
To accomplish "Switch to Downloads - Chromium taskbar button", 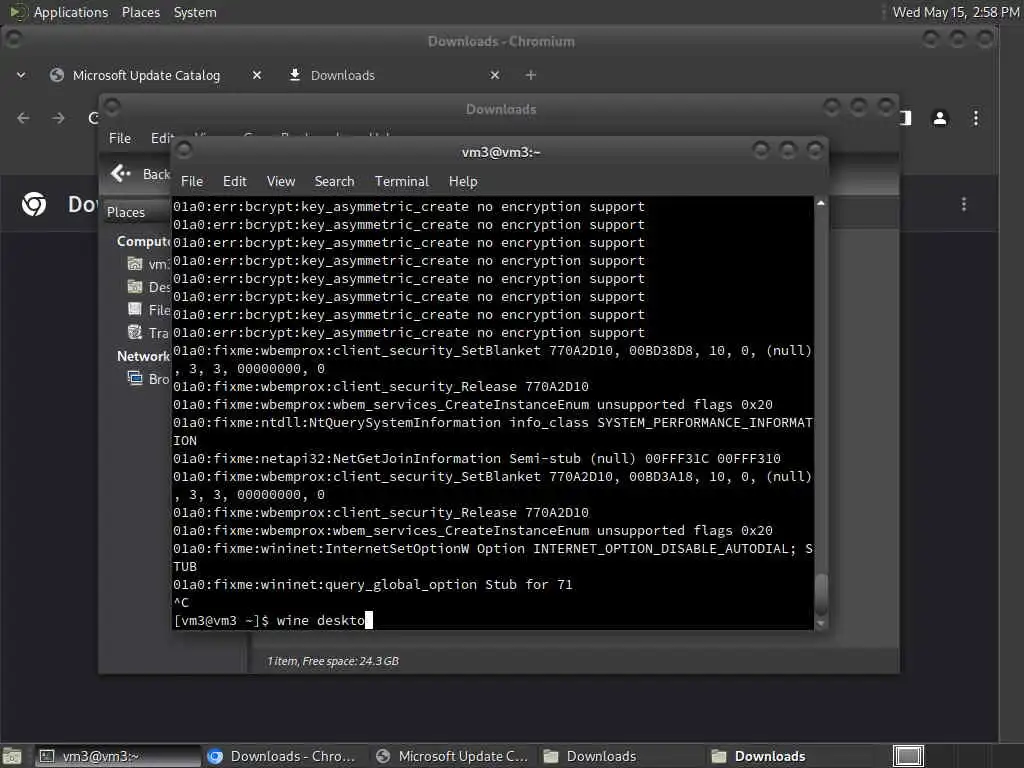I will coord(285,756).
